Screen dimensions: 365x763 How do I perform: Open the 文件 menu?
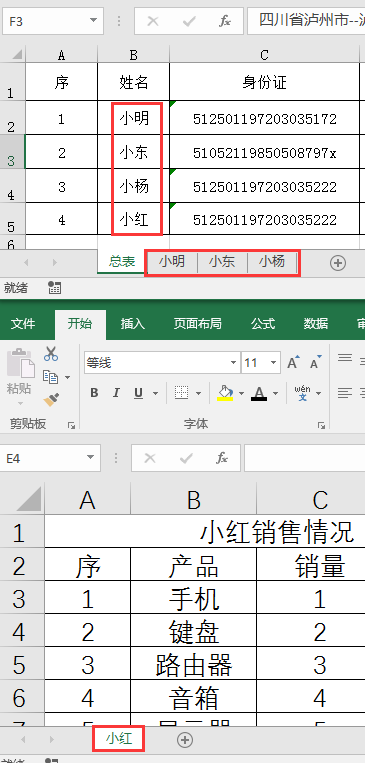point(23,324)
